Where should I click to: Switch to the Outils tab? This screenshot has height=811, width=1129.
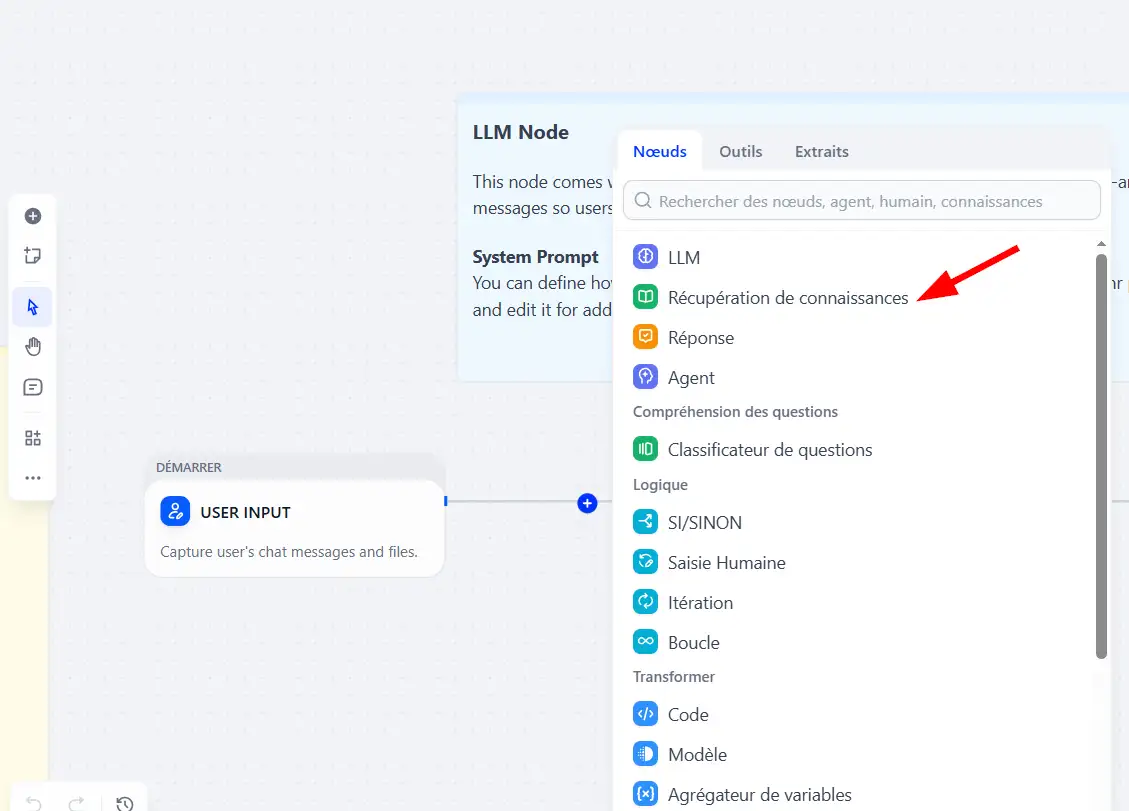[x=740, y=151]
